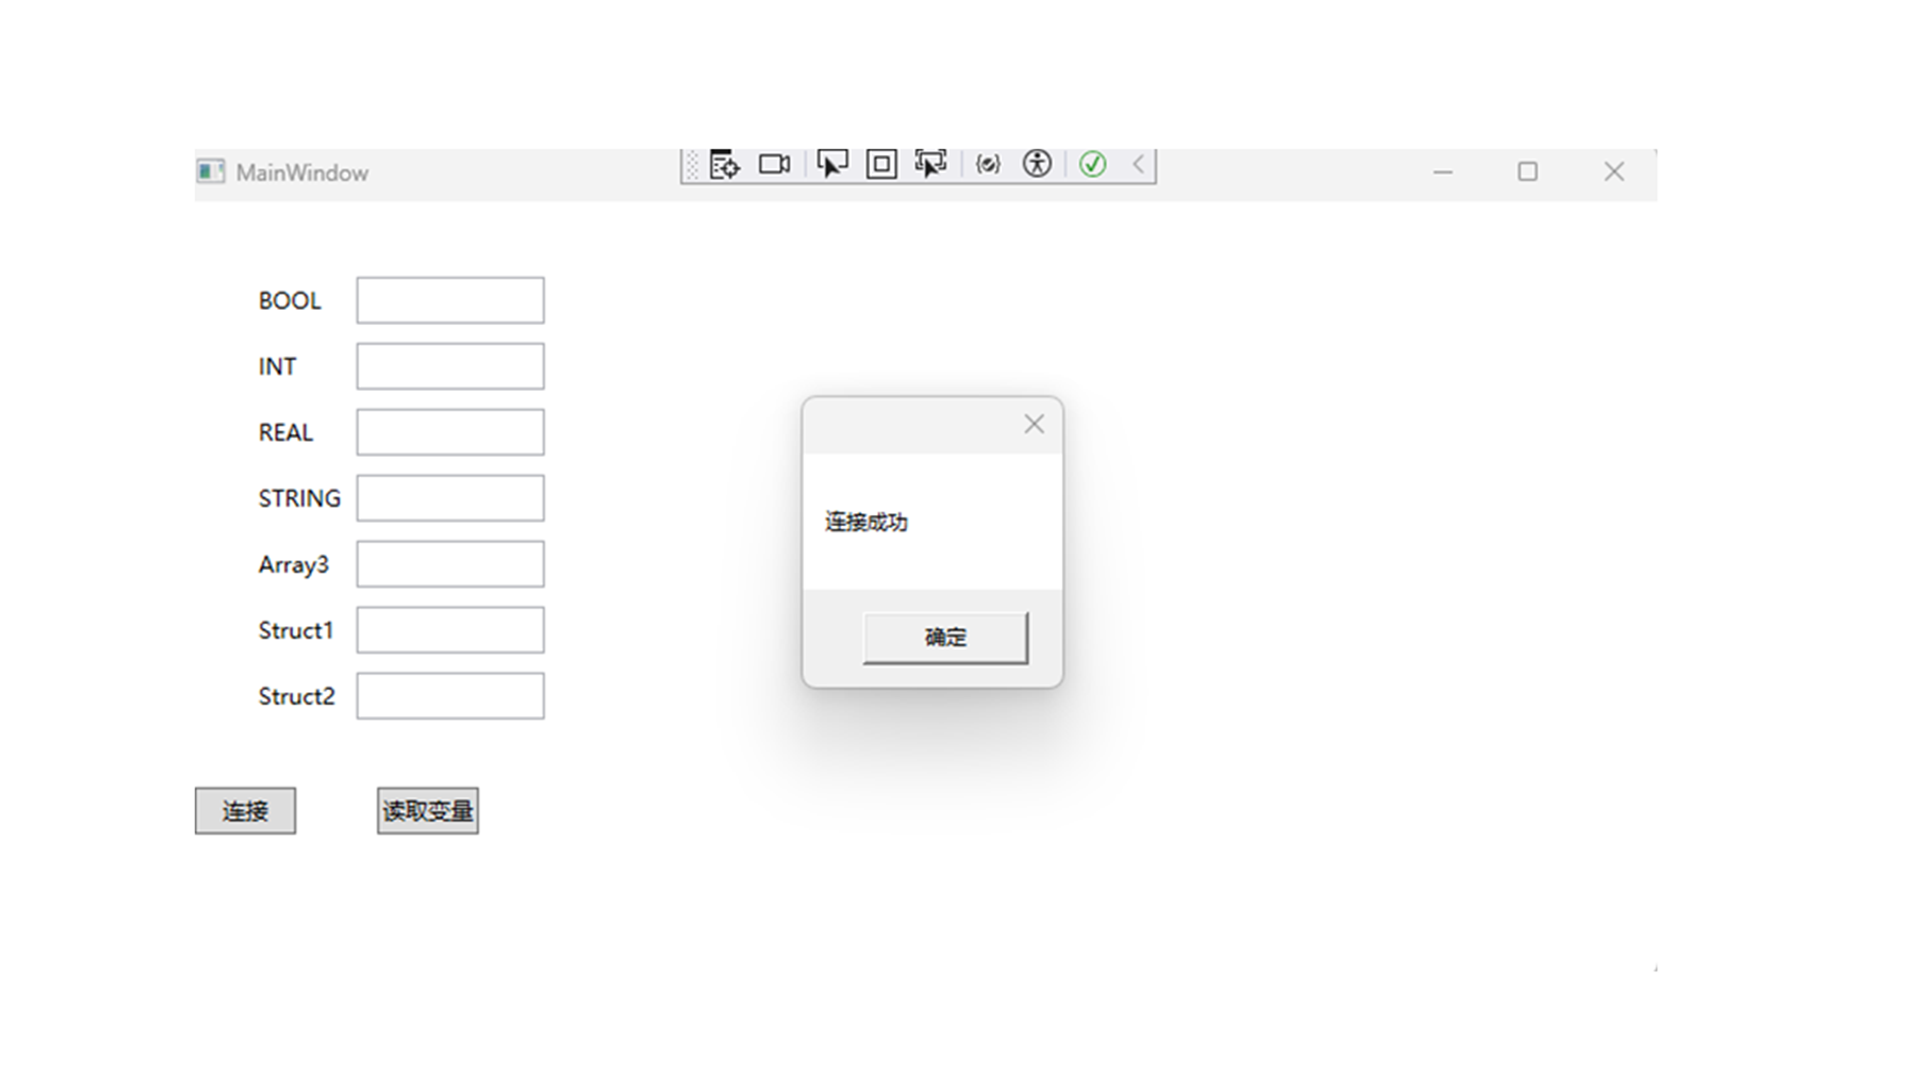Grab the debug toolbar dotted handle
The image size is (1920, 1080).
pyautogui.click(x=692, y=165)
